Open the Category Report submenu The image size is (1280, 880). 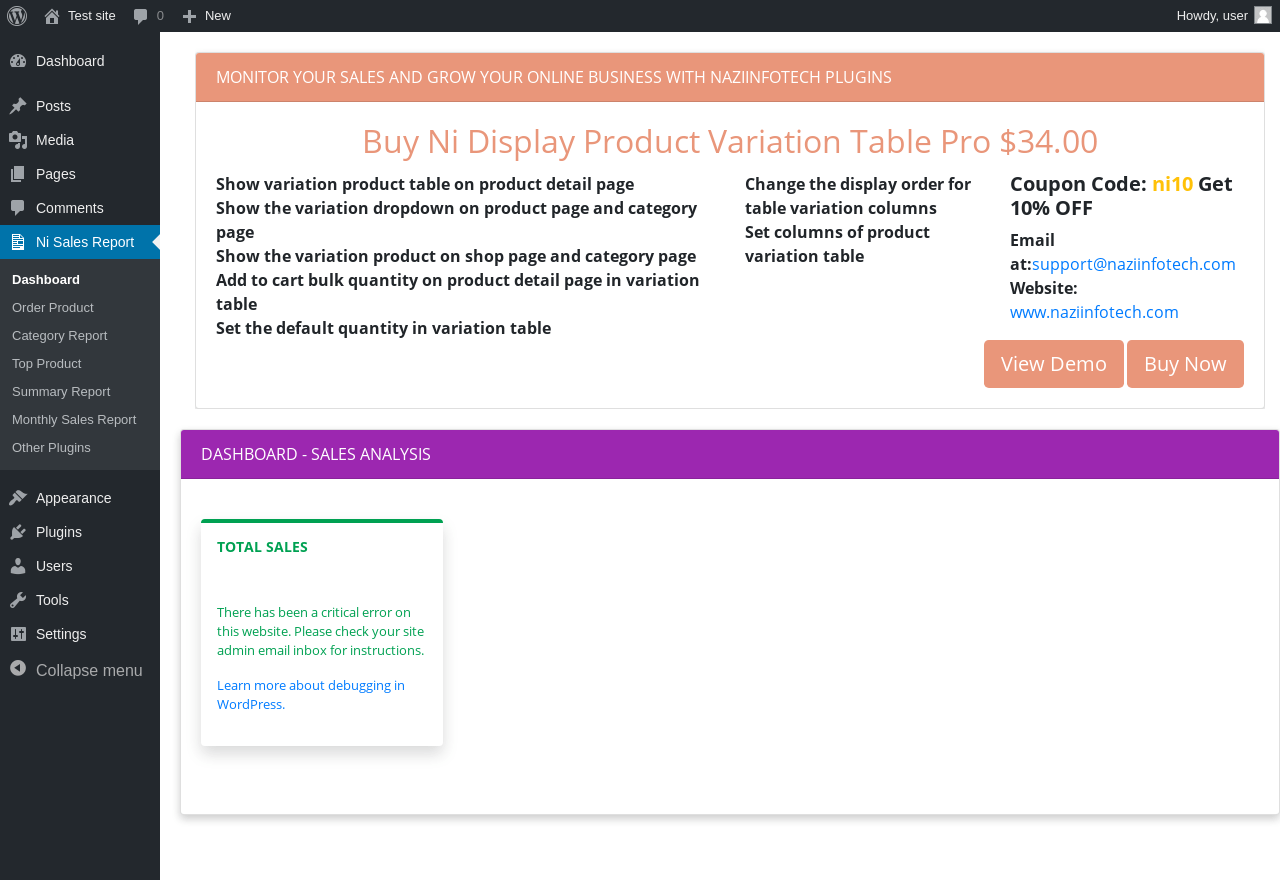tap(80, 335)
